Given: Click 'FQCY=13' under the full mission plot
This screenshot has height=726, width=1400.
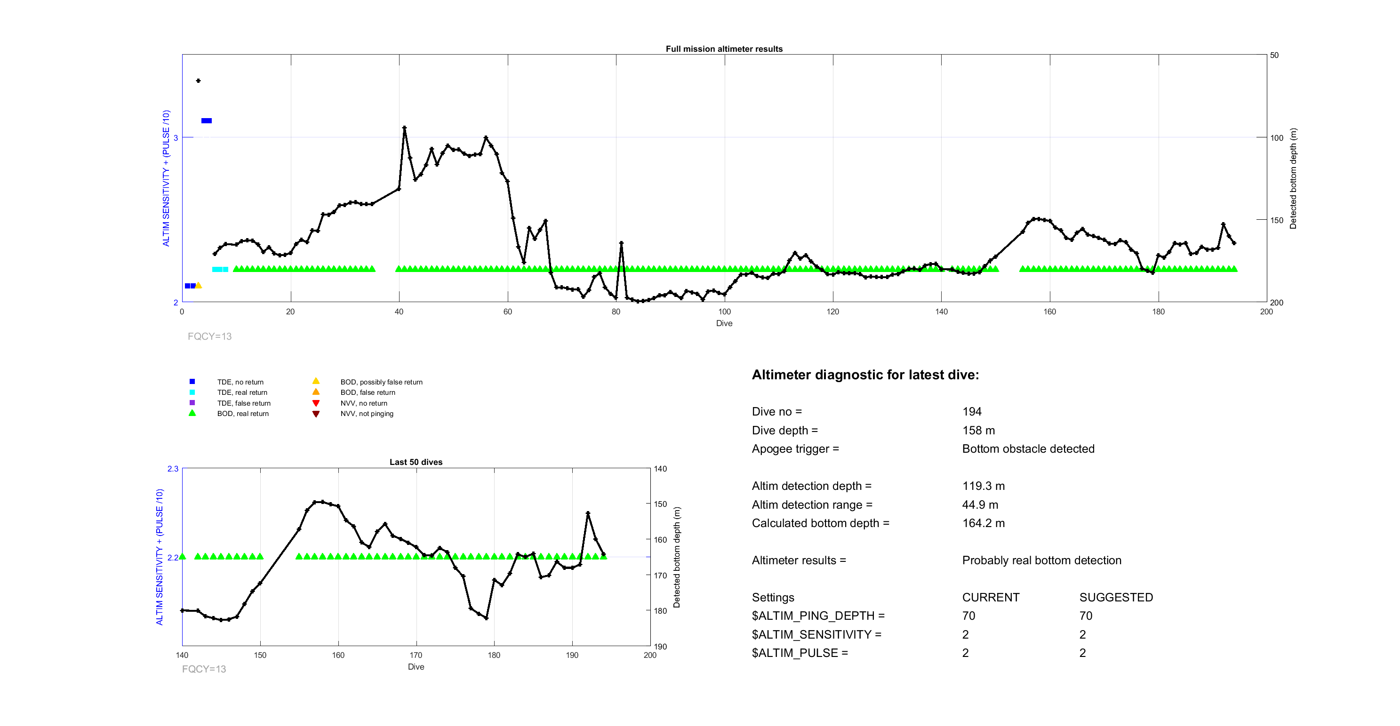Looking at the screenshot, I should [x=210, y=337].
